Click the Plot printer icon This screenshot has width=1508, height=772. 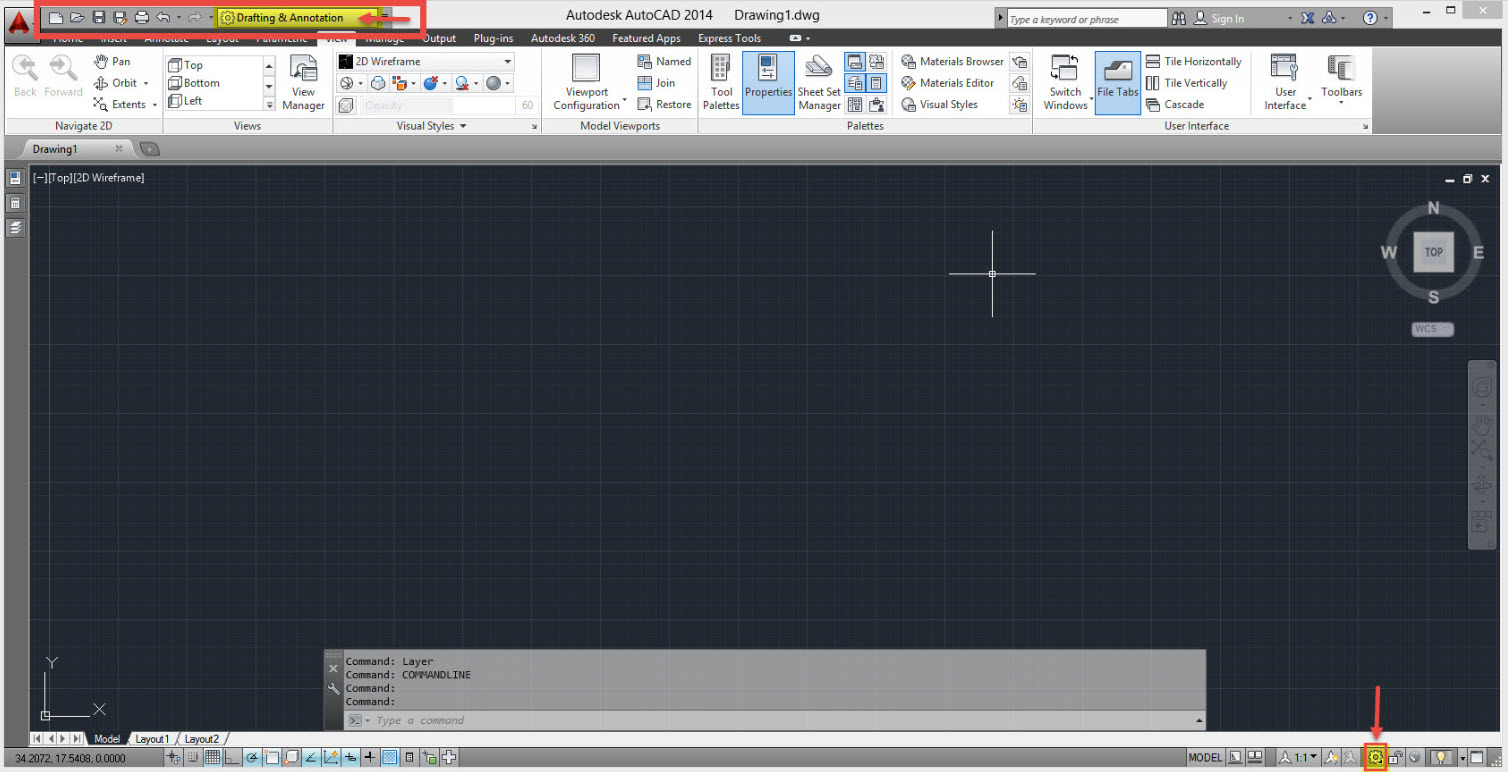tap(141, 18)
